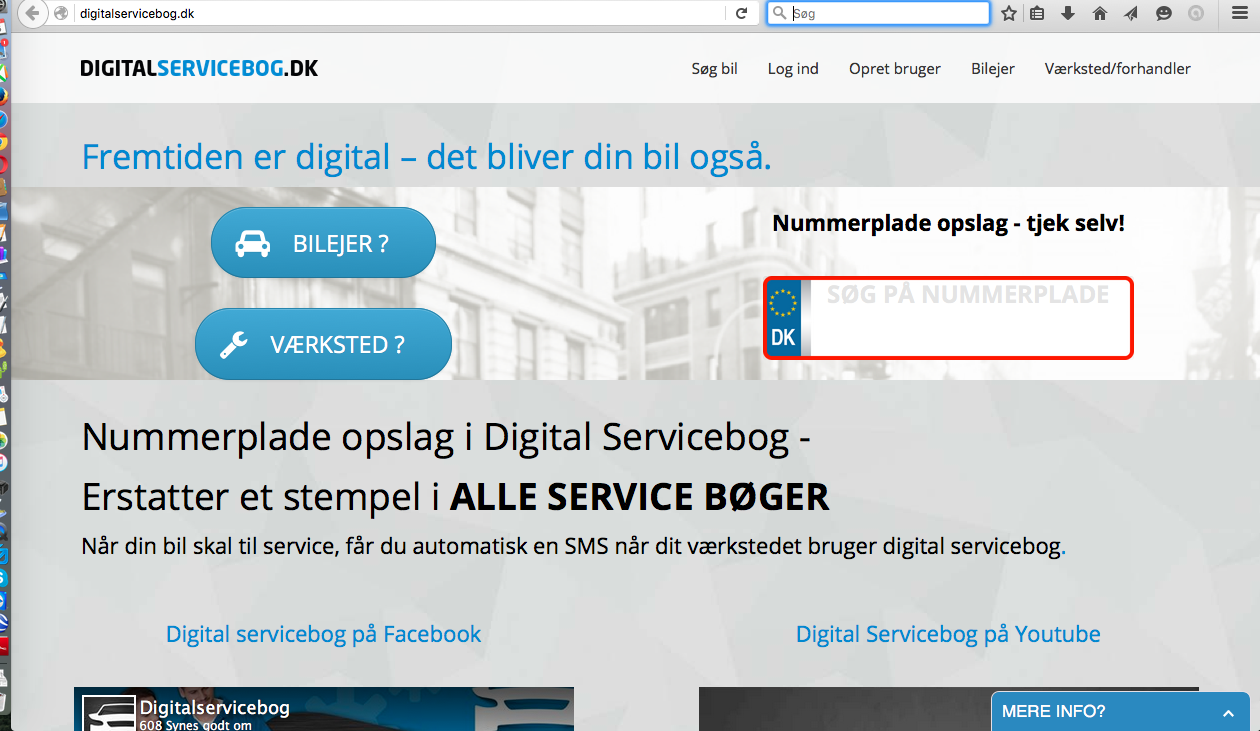Screen dimensions: 1260x731
Task: Click the DIGITALSERVICEBOG.DK logo
Action: [x=199, y=68]
